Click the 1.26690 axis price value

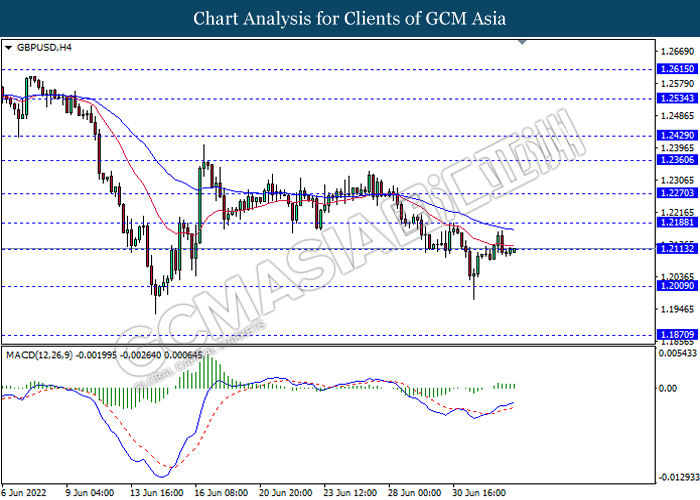[677, 52]
